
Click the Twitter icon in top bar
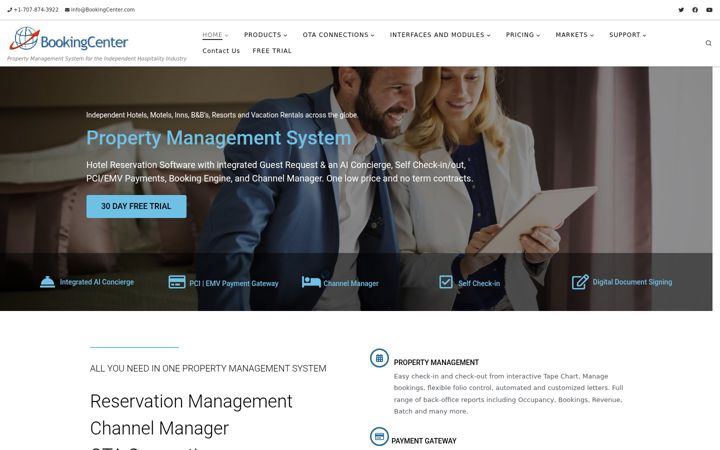point(681,10)
